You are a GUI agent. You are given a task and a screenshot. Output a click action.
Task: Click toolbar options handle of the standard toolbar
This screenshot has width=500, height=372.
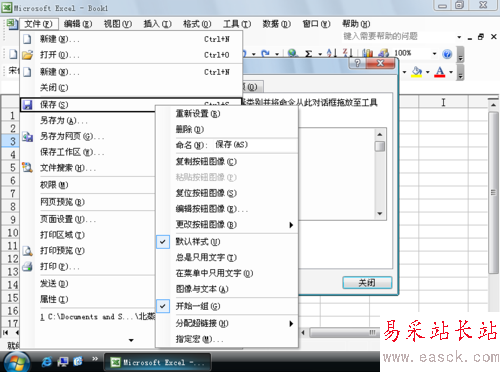460,54
